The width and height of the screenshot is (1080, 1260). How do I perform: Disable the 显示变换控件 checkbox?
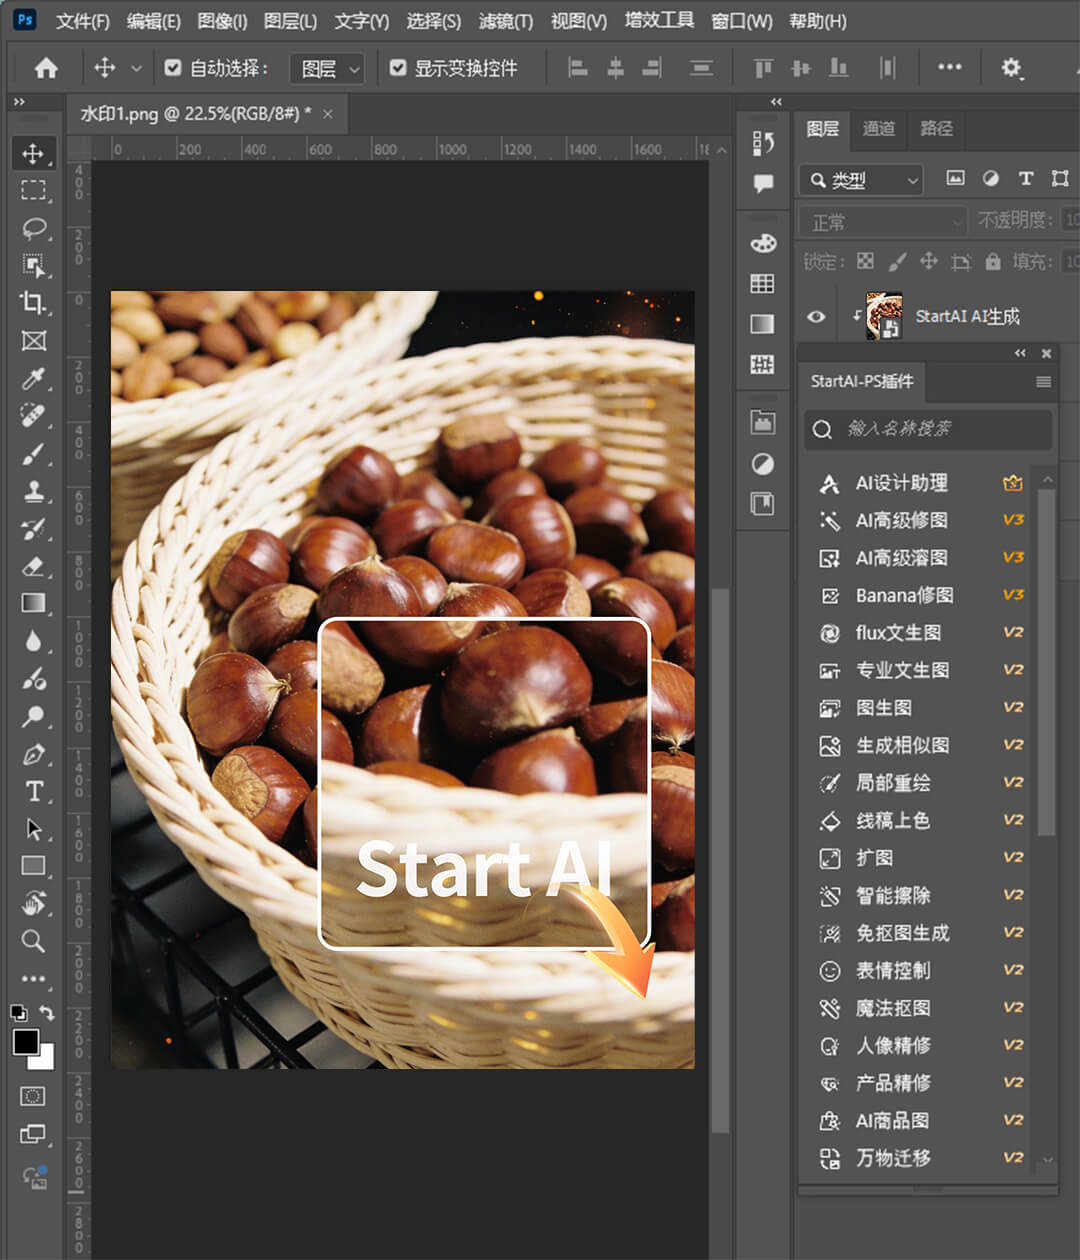click(x=398, y=68)
